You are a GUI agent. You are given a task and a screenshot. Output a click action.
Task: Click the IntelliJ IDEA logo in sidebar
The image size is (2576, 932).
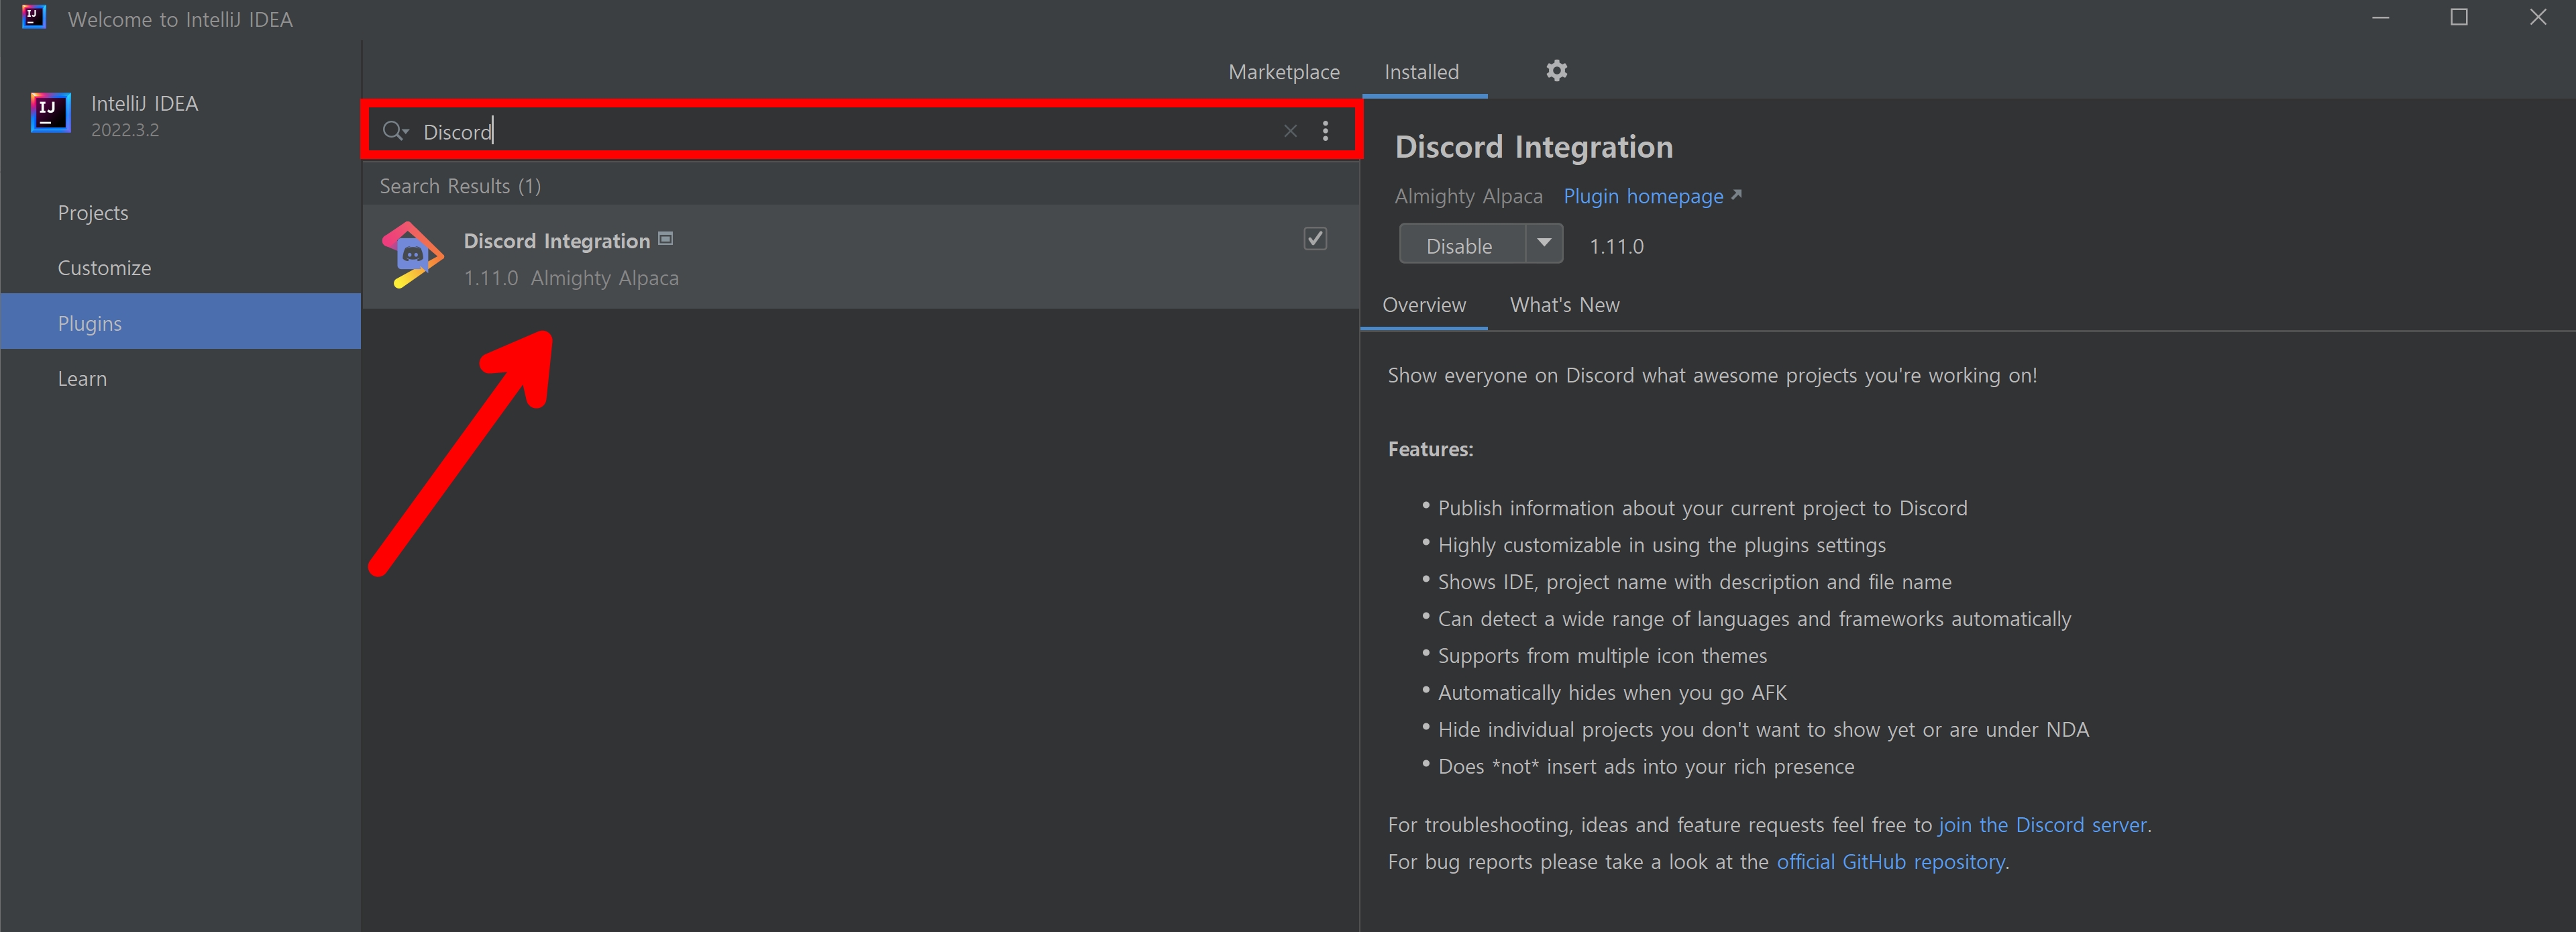click(50, 113)
